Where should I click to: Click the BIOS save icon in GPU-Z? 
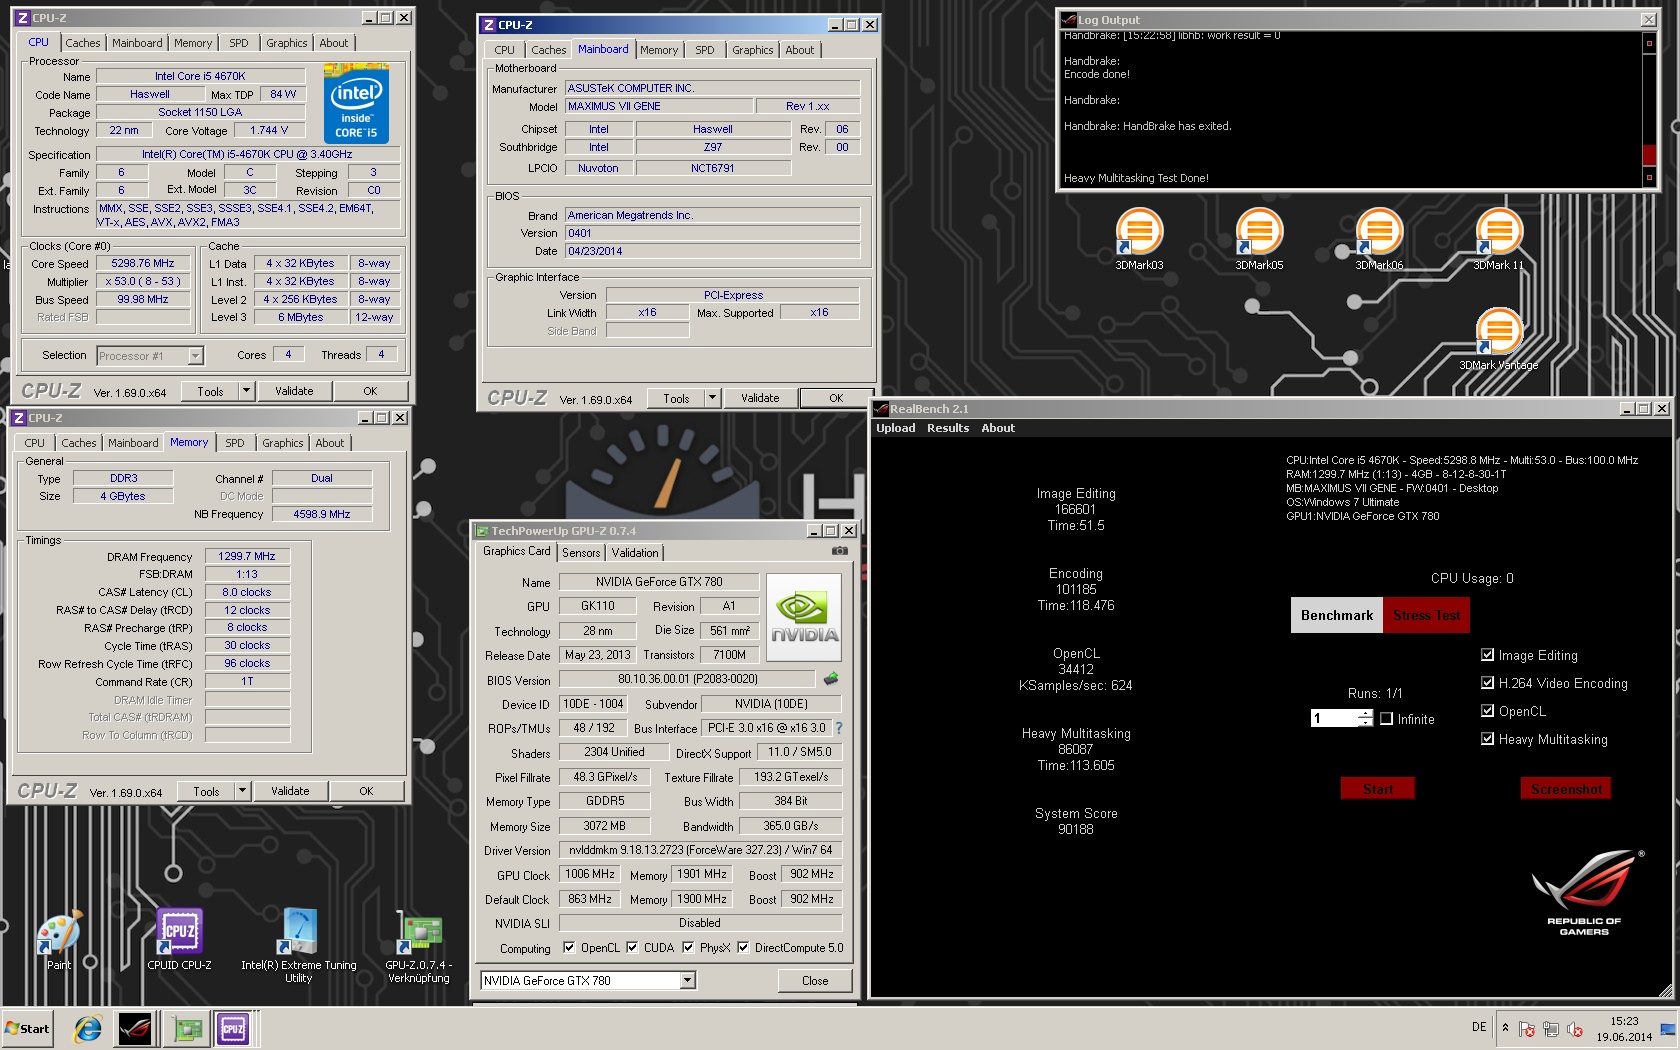(830, 679)
